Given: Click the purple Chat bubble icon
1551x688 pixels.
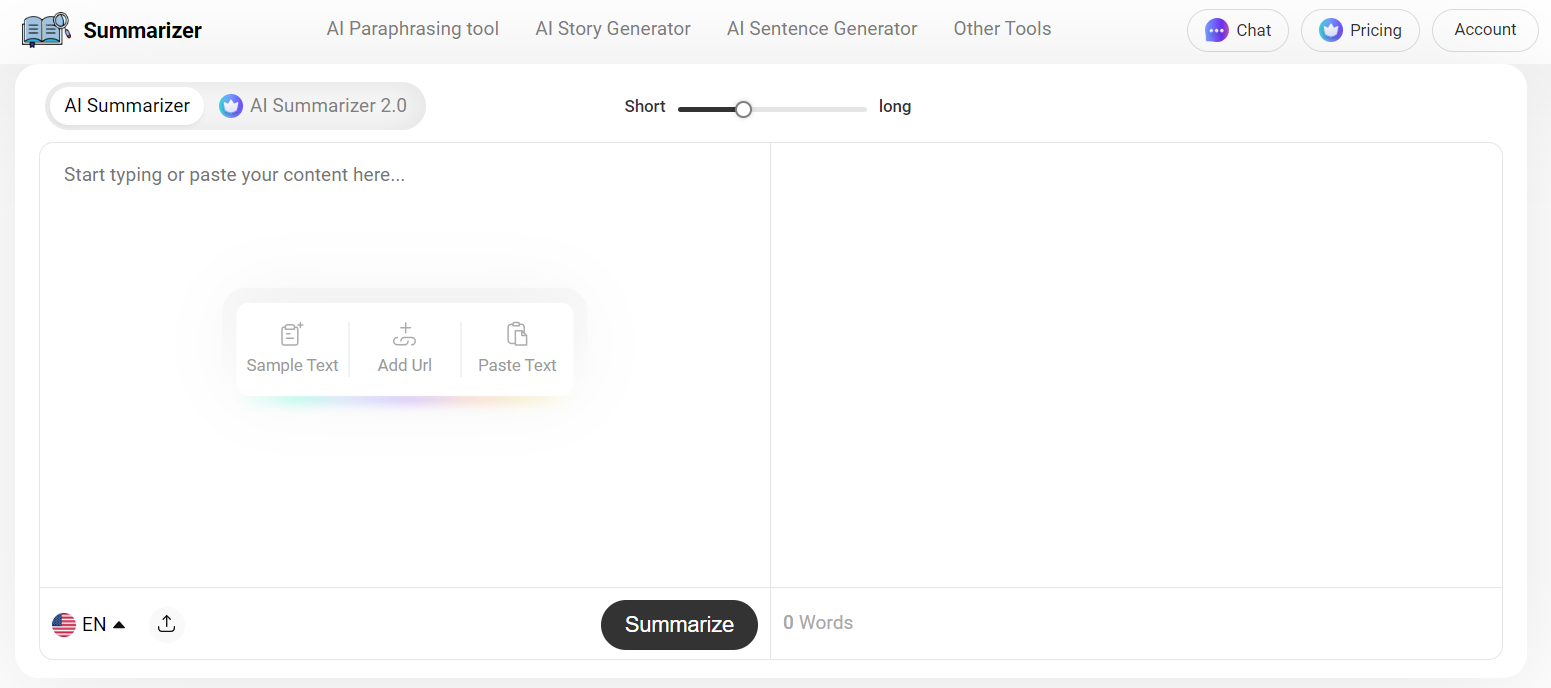Looking at the screenshot, I should [x=1216, y=30].
